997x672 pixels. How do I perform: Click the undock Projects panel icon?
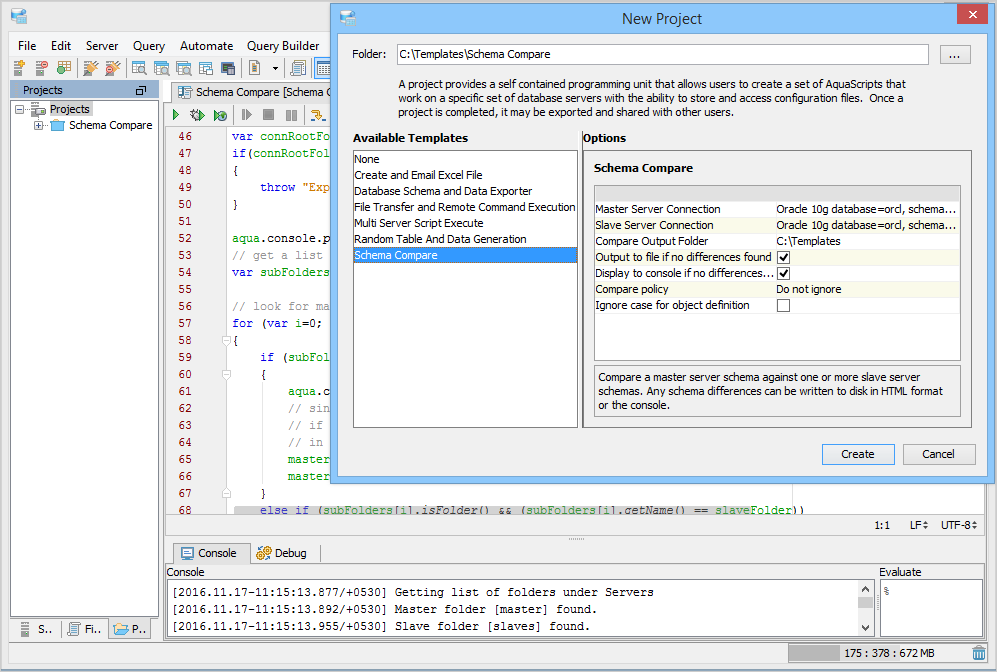(x=141, y=91)
